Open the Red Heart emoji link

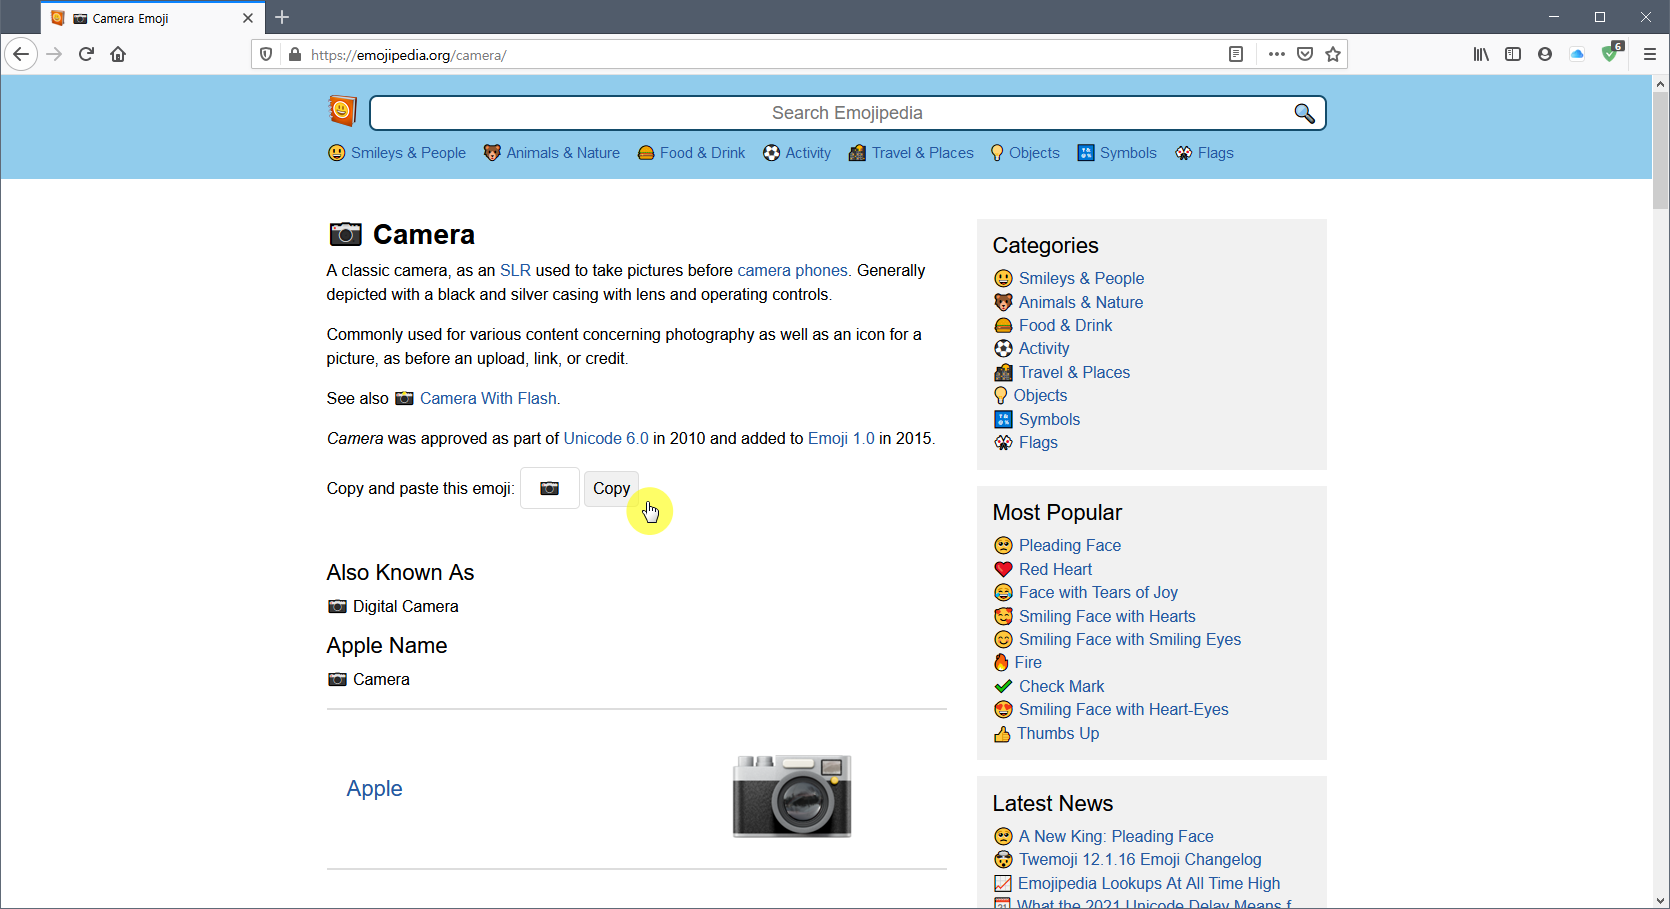click(x=1055, y=569)
